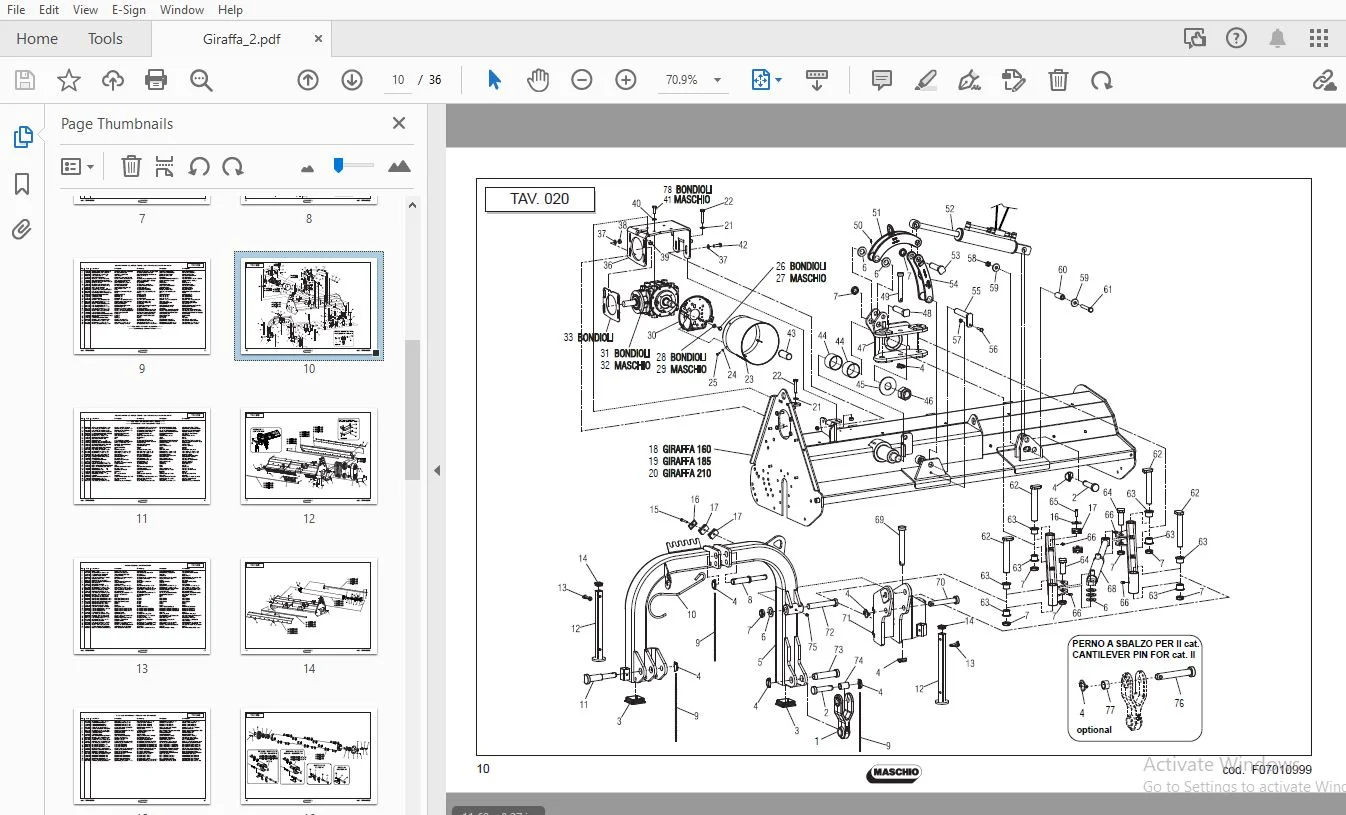
Task: Select the highlight text pen tool
Action: 926,80
